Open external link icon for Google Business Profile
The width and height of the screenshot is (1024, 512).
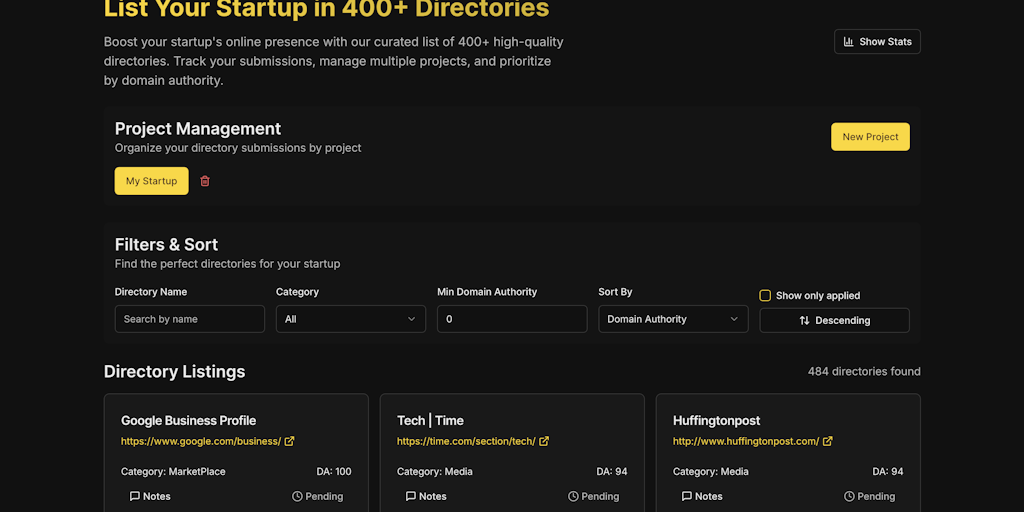click(x=289, y=441)
